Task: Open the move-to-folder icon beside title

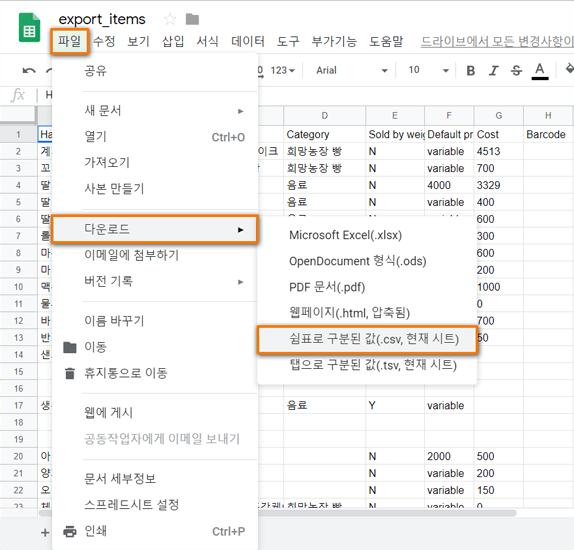Action: pyautogui.click(x=192, y=19)
